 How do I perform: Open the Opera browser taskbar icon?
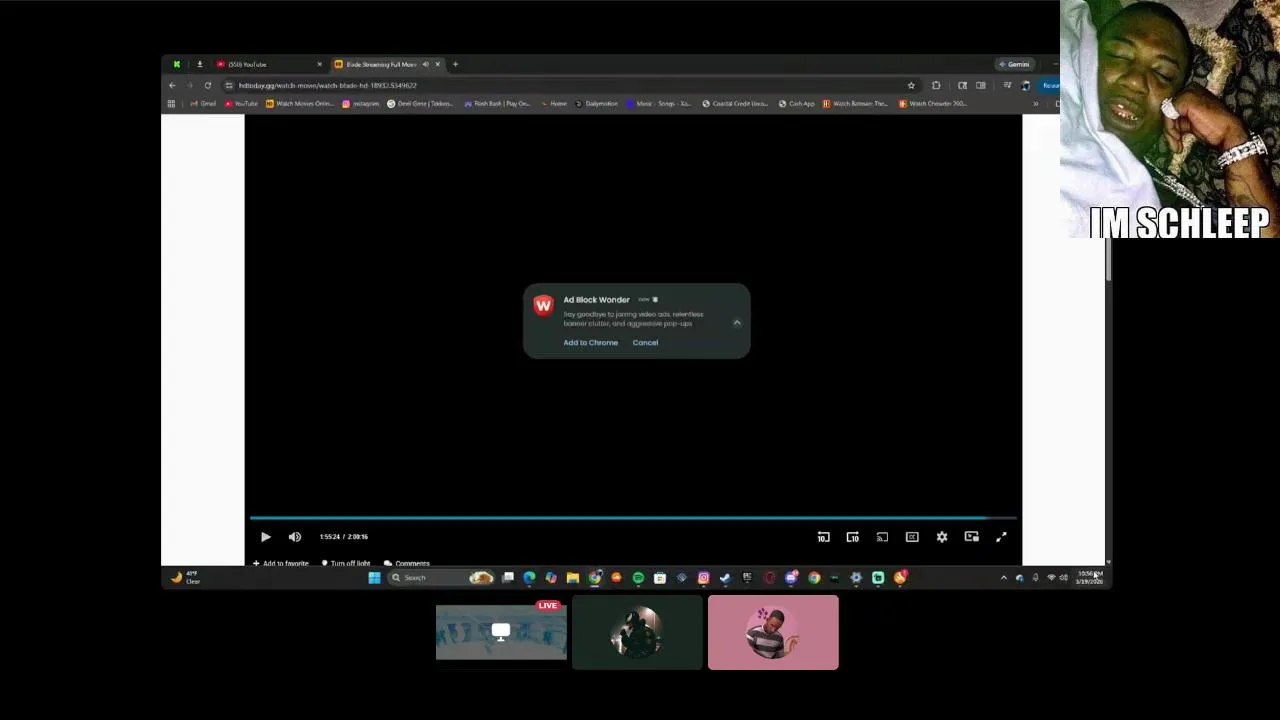pyautogui.click(x=769, y=578)
